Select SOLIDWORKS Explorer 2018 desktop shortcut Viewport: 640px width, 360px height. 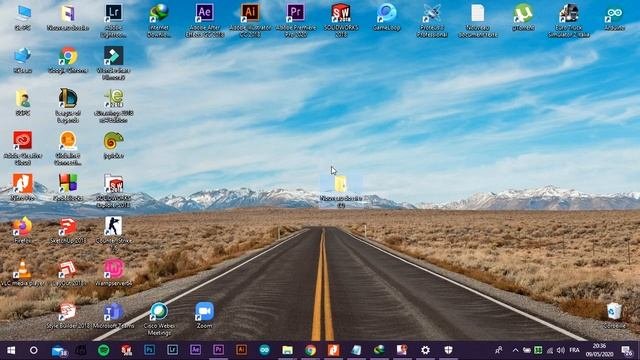click(113, 191)
